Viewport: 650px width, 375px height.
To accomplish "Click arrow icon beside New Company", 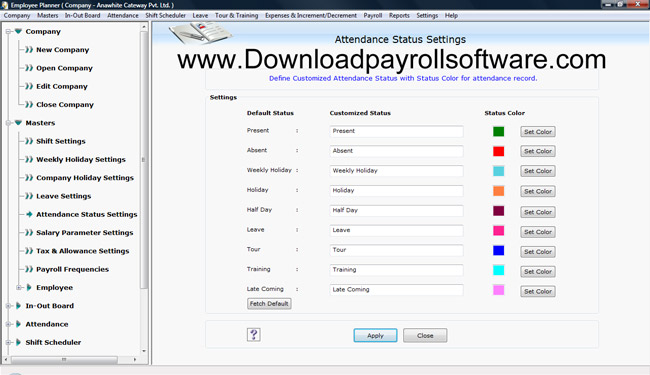I will (29, 50).
